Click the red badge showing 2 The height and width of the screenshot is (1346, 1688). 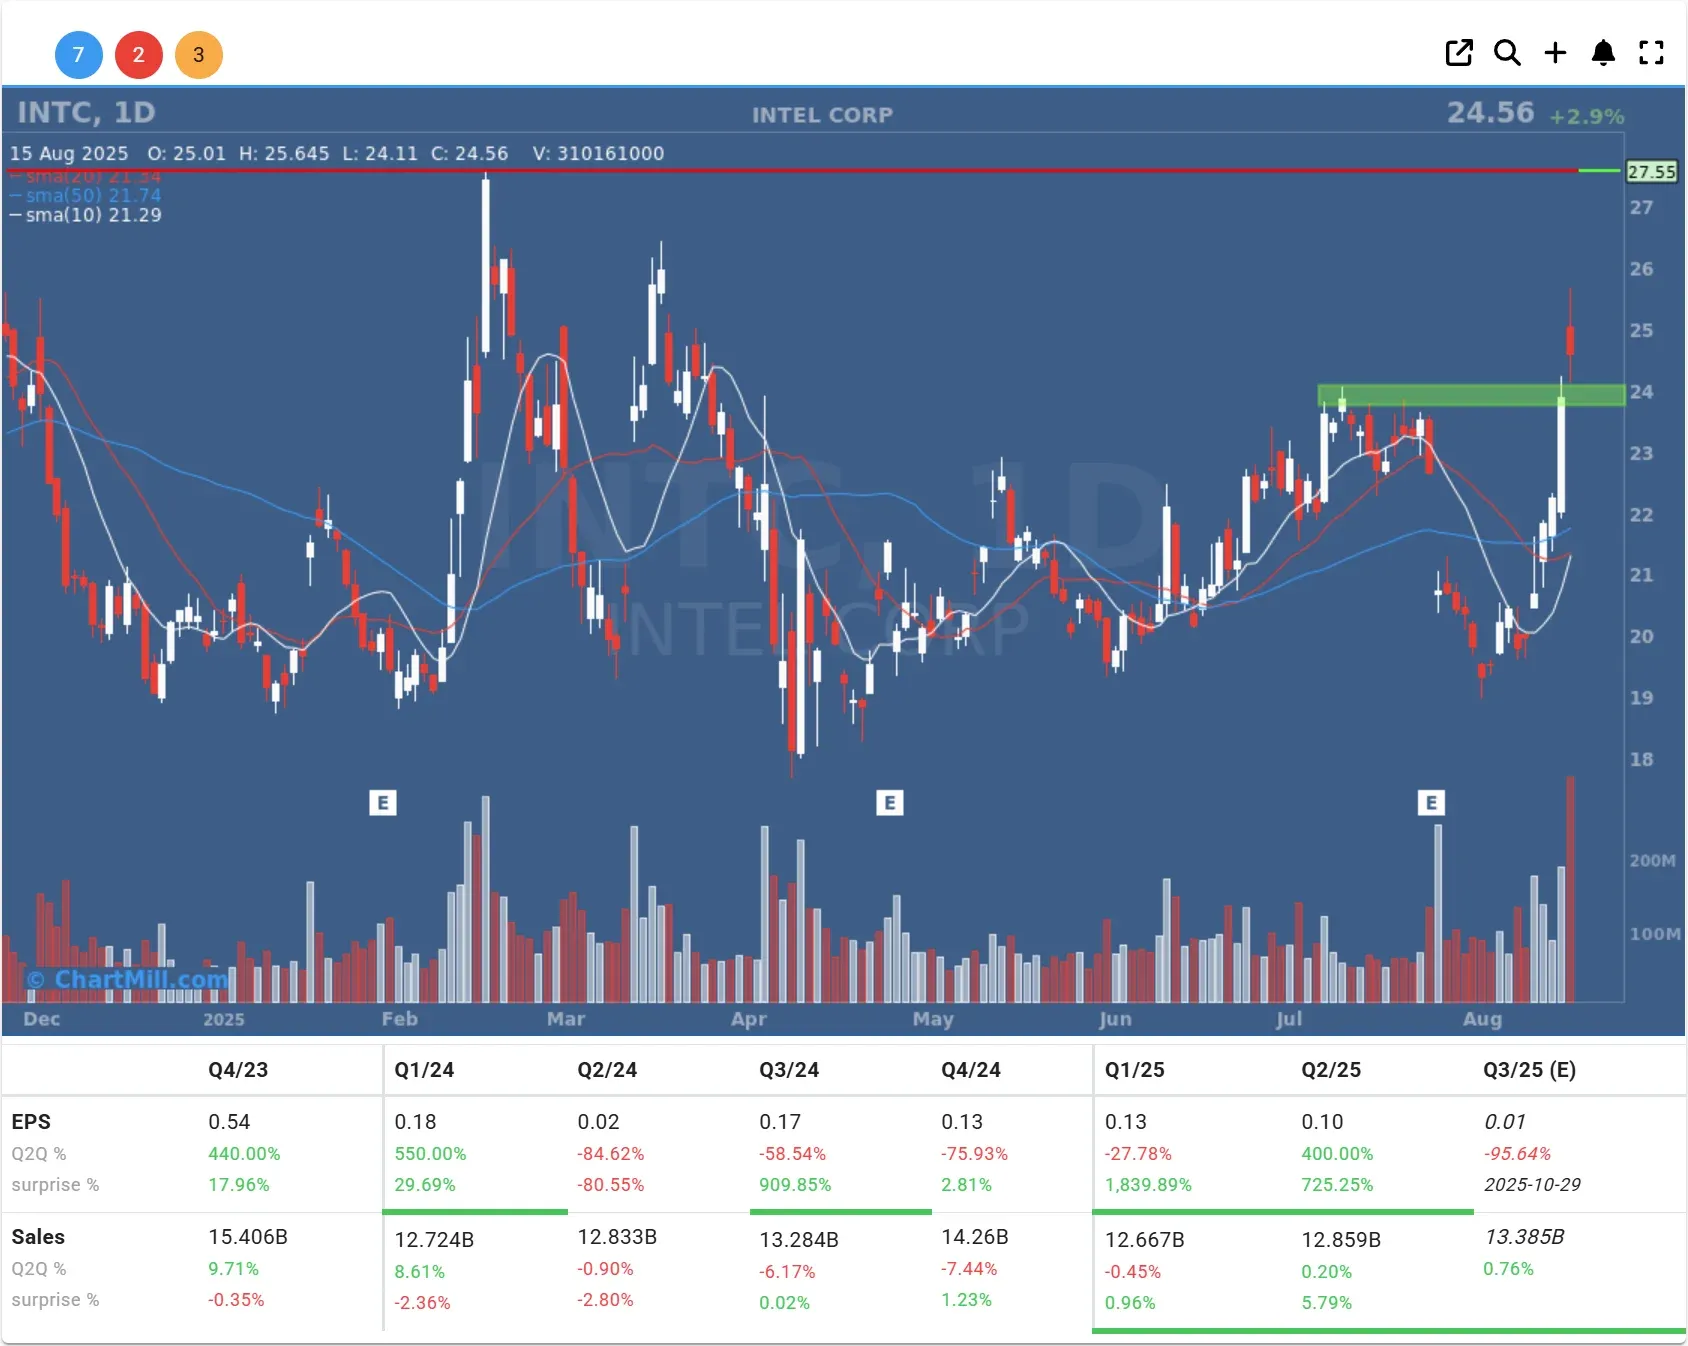coord(139,55)
